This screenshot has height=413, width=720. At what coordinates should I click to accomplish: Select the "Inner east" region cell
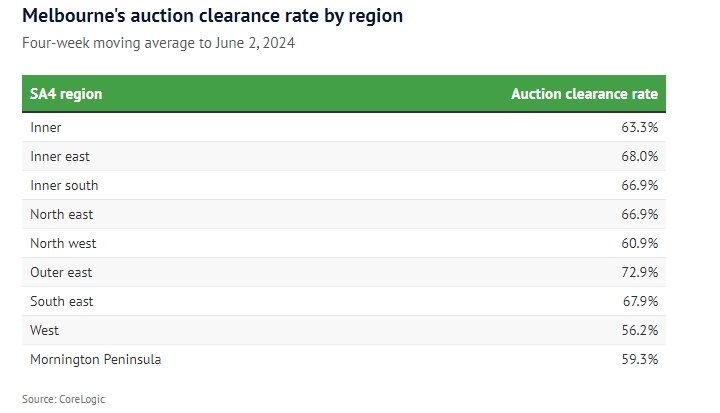click(60, 157)
